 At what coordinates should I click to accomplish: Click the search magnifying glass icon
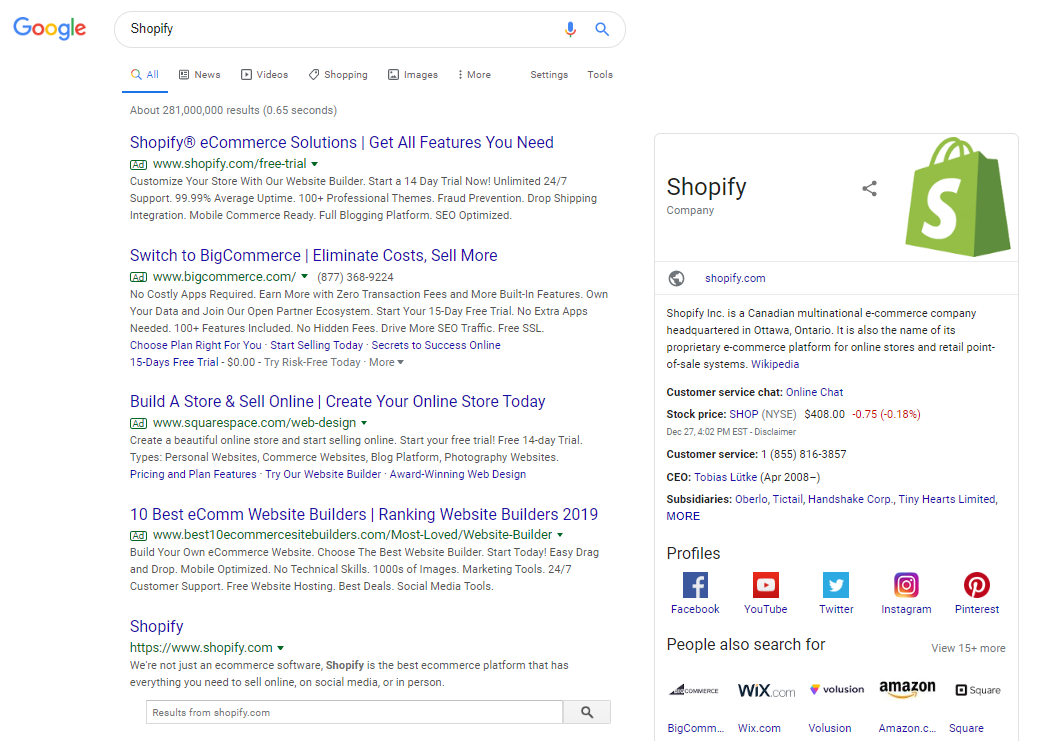pos(601,29)
